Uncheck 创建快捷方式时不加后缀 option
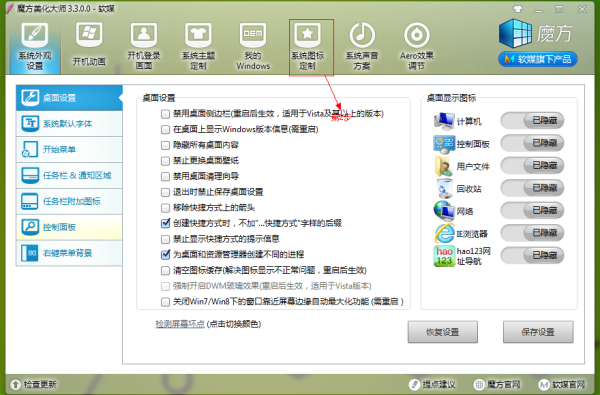Screen dimensions: 600x395 165,223
